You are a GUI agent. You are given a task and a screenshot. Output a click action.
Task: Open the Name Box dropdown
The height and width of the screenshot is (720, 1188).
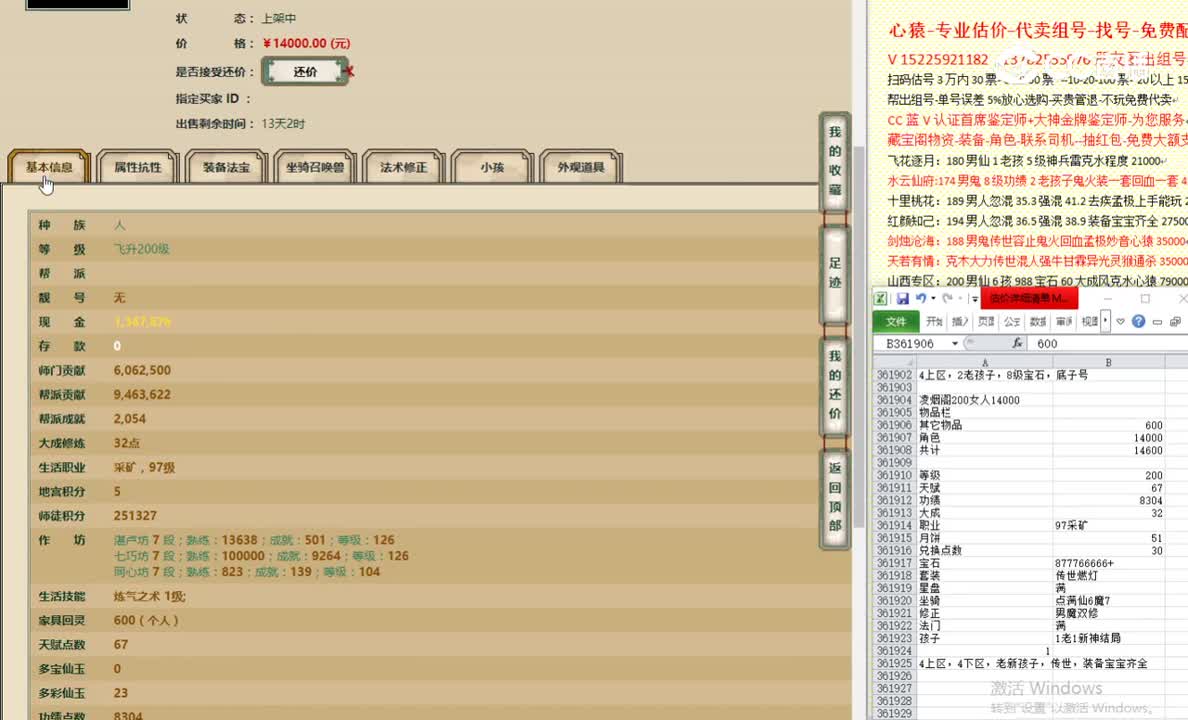click(x=954, y=343)
